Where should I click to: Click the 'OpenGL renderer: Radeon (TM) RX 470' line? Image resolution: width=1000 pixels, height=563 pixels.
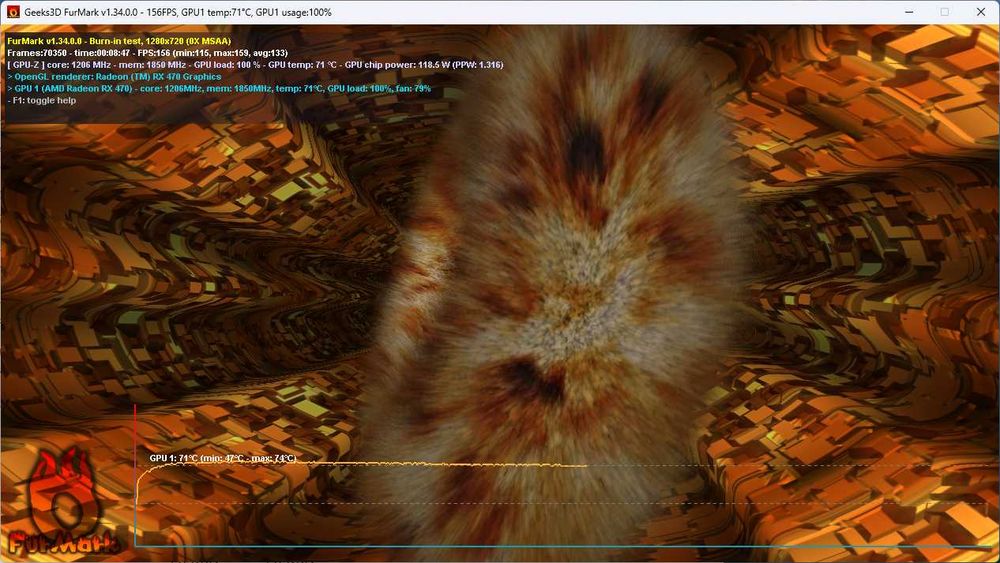[x=114, y=77]
